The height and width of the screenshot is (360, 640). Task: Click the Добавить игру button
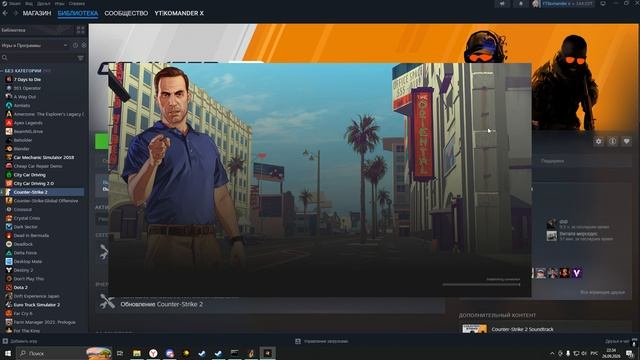click(x=20, y=341)
